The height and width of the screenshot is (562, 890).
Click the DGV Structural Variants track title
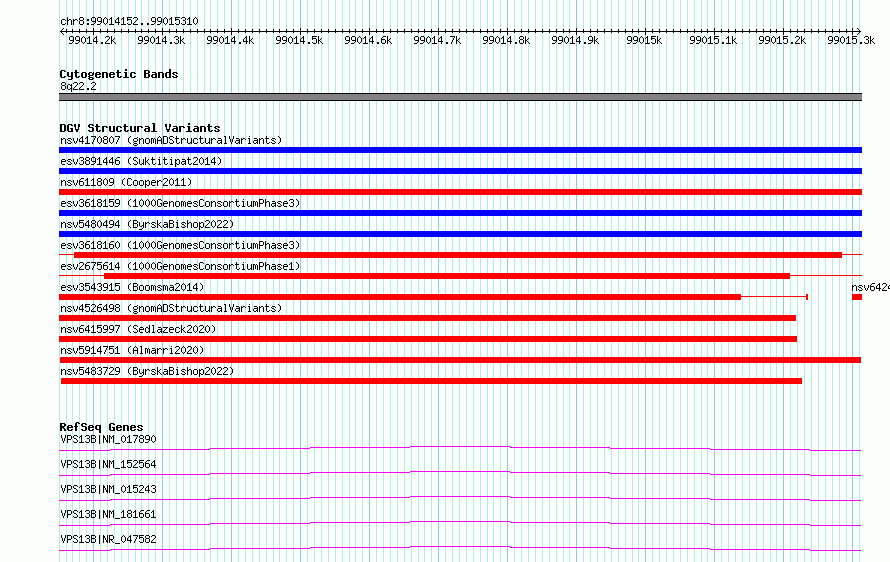(140, 128)
